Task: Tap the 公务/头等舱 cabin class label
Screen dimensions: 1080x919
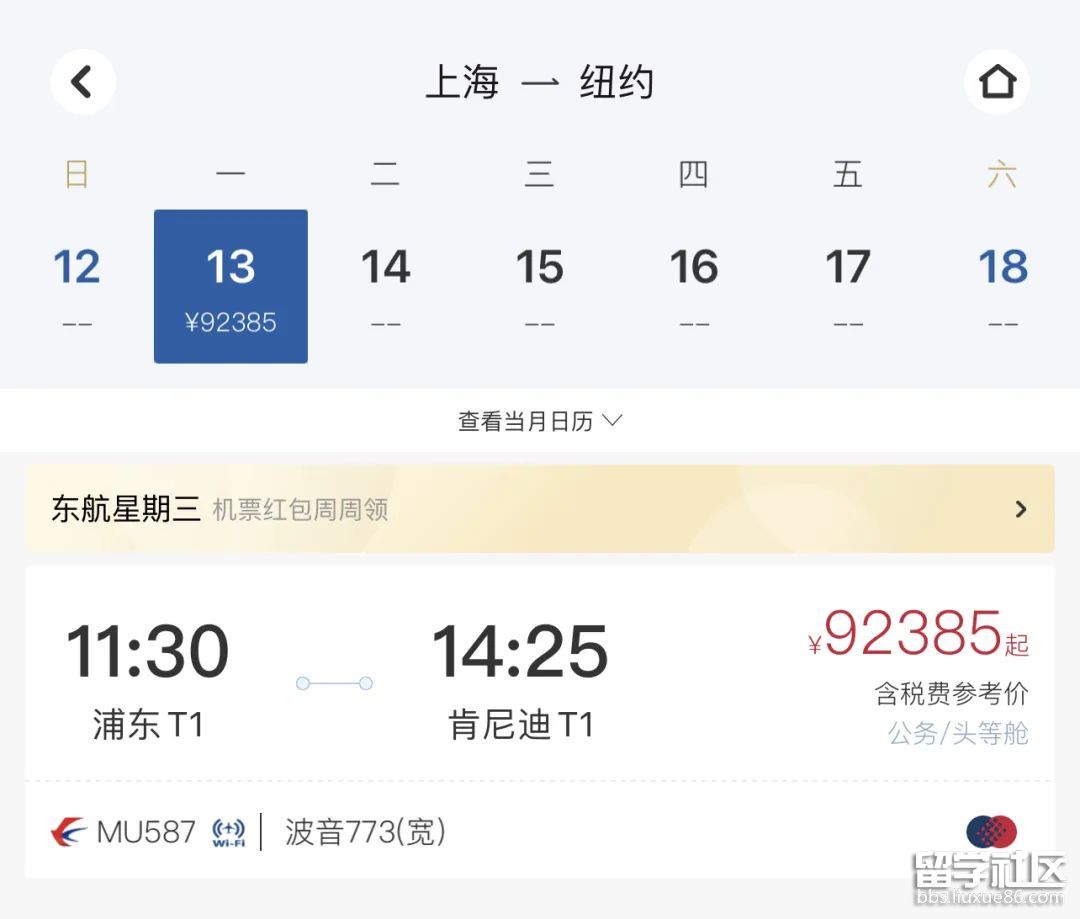Action: 958,733
